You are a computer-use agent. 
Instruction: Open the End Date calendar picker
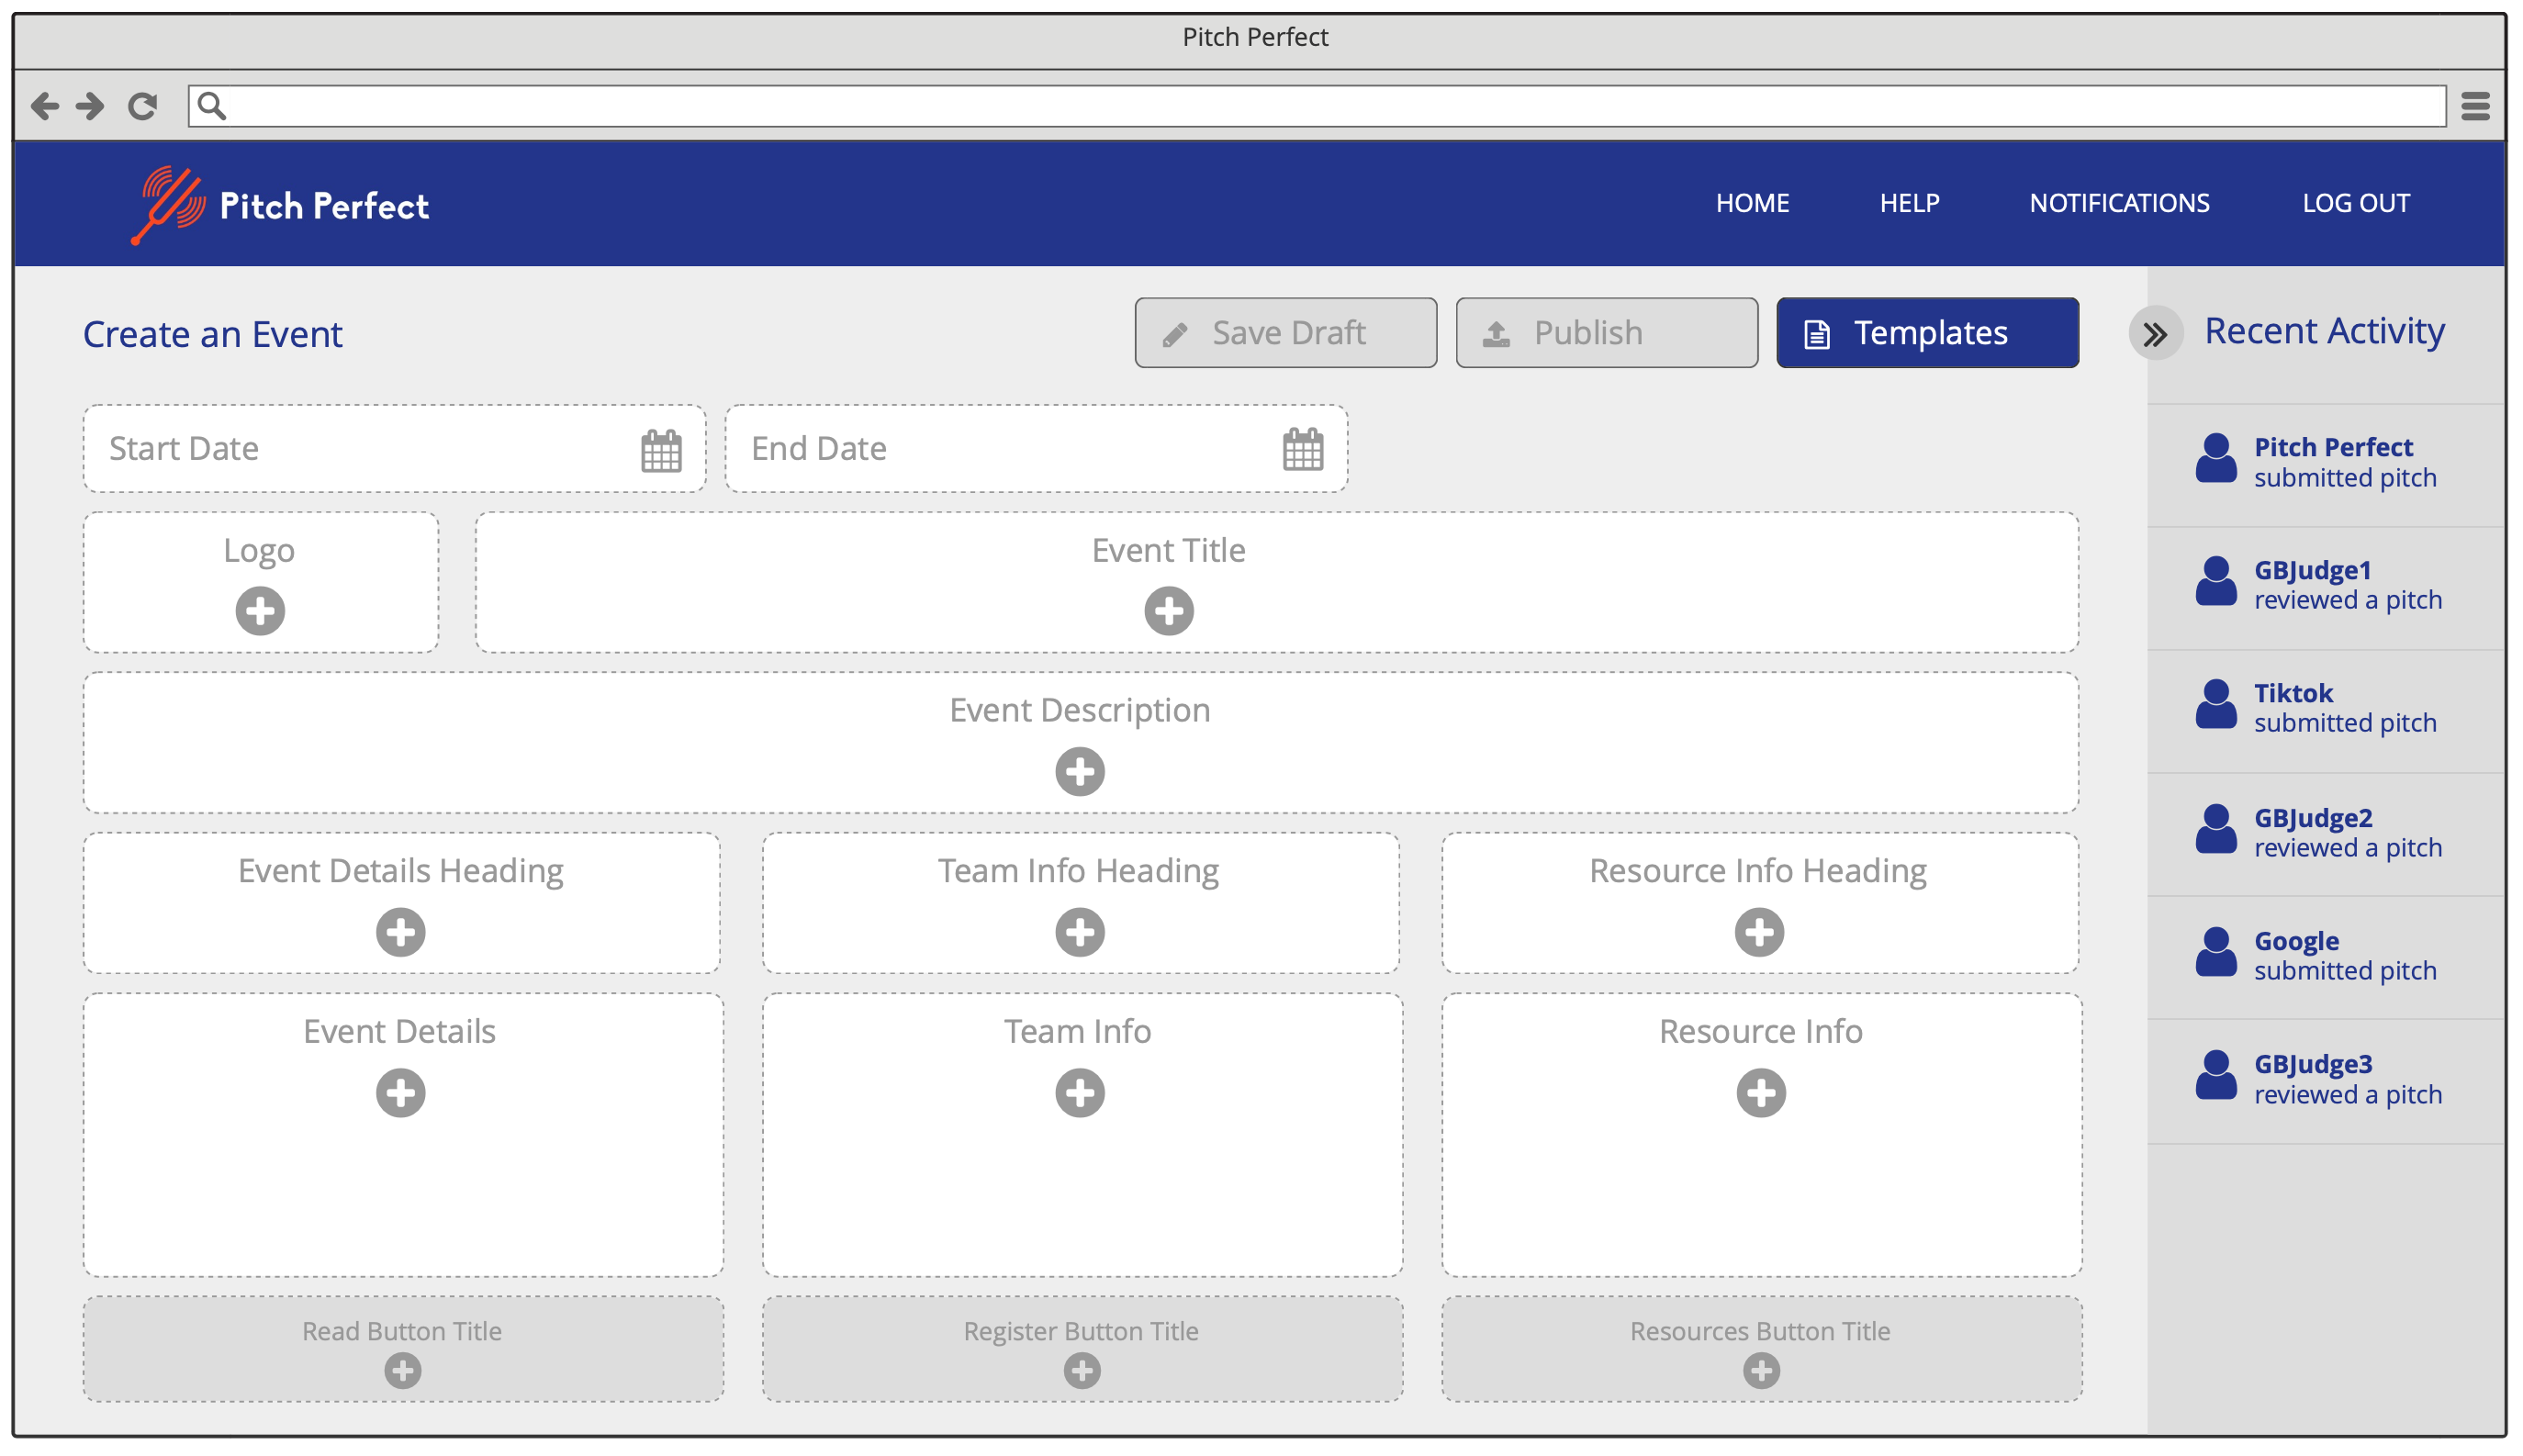coord(1302,450)
